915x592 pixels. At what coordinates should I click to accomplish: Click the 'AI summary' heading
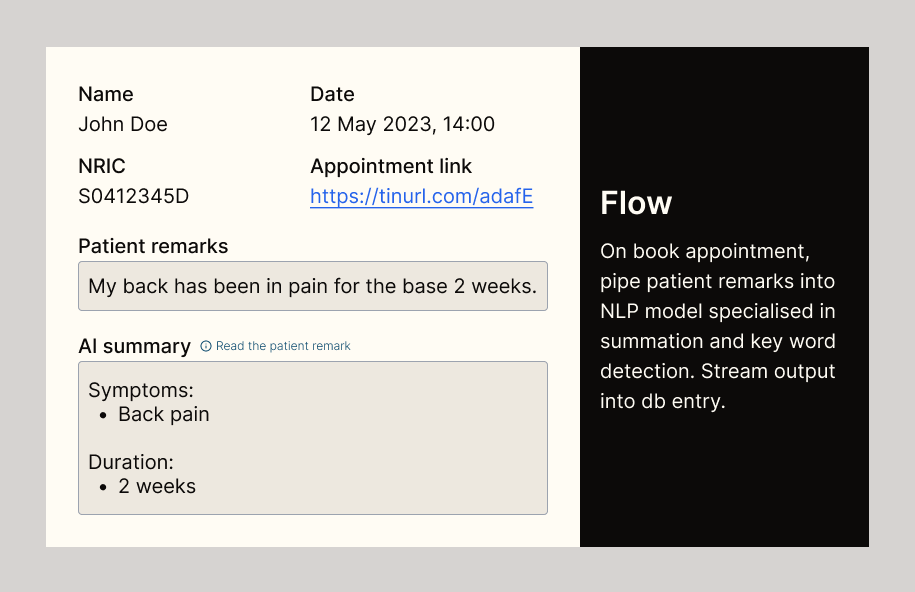click(x=134, y=346)
